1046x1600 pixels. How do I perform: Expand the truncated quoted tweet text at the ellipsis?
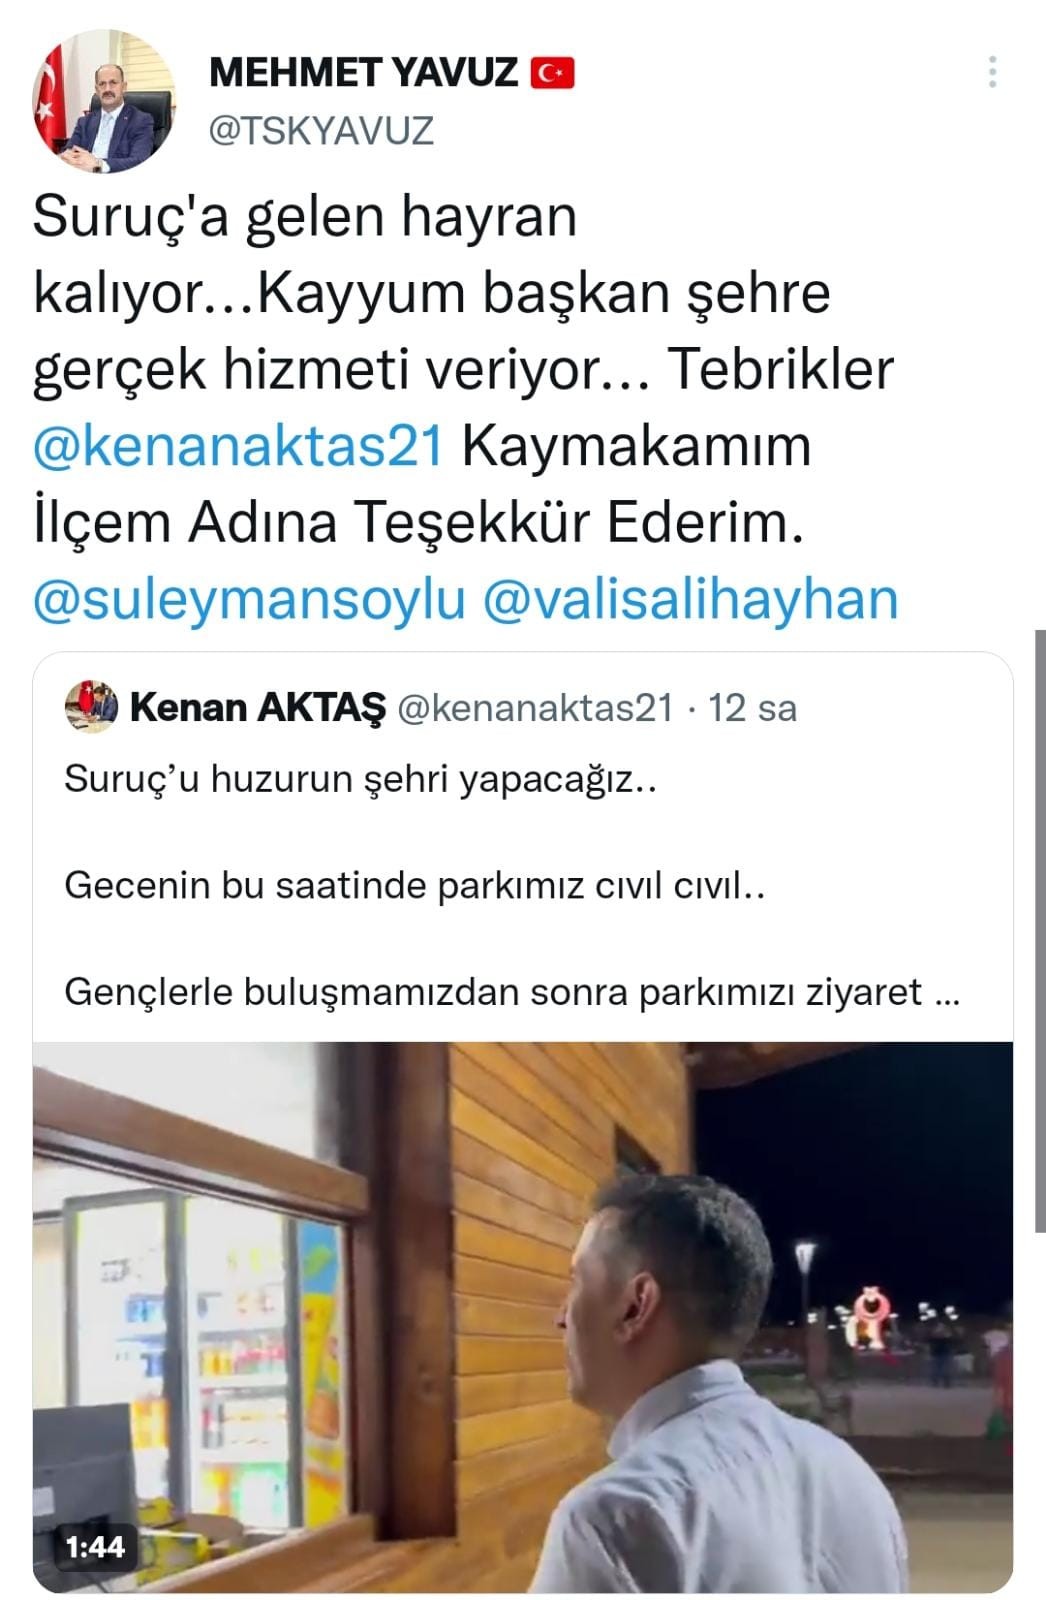pyautogui.click(x=946, y=994)
